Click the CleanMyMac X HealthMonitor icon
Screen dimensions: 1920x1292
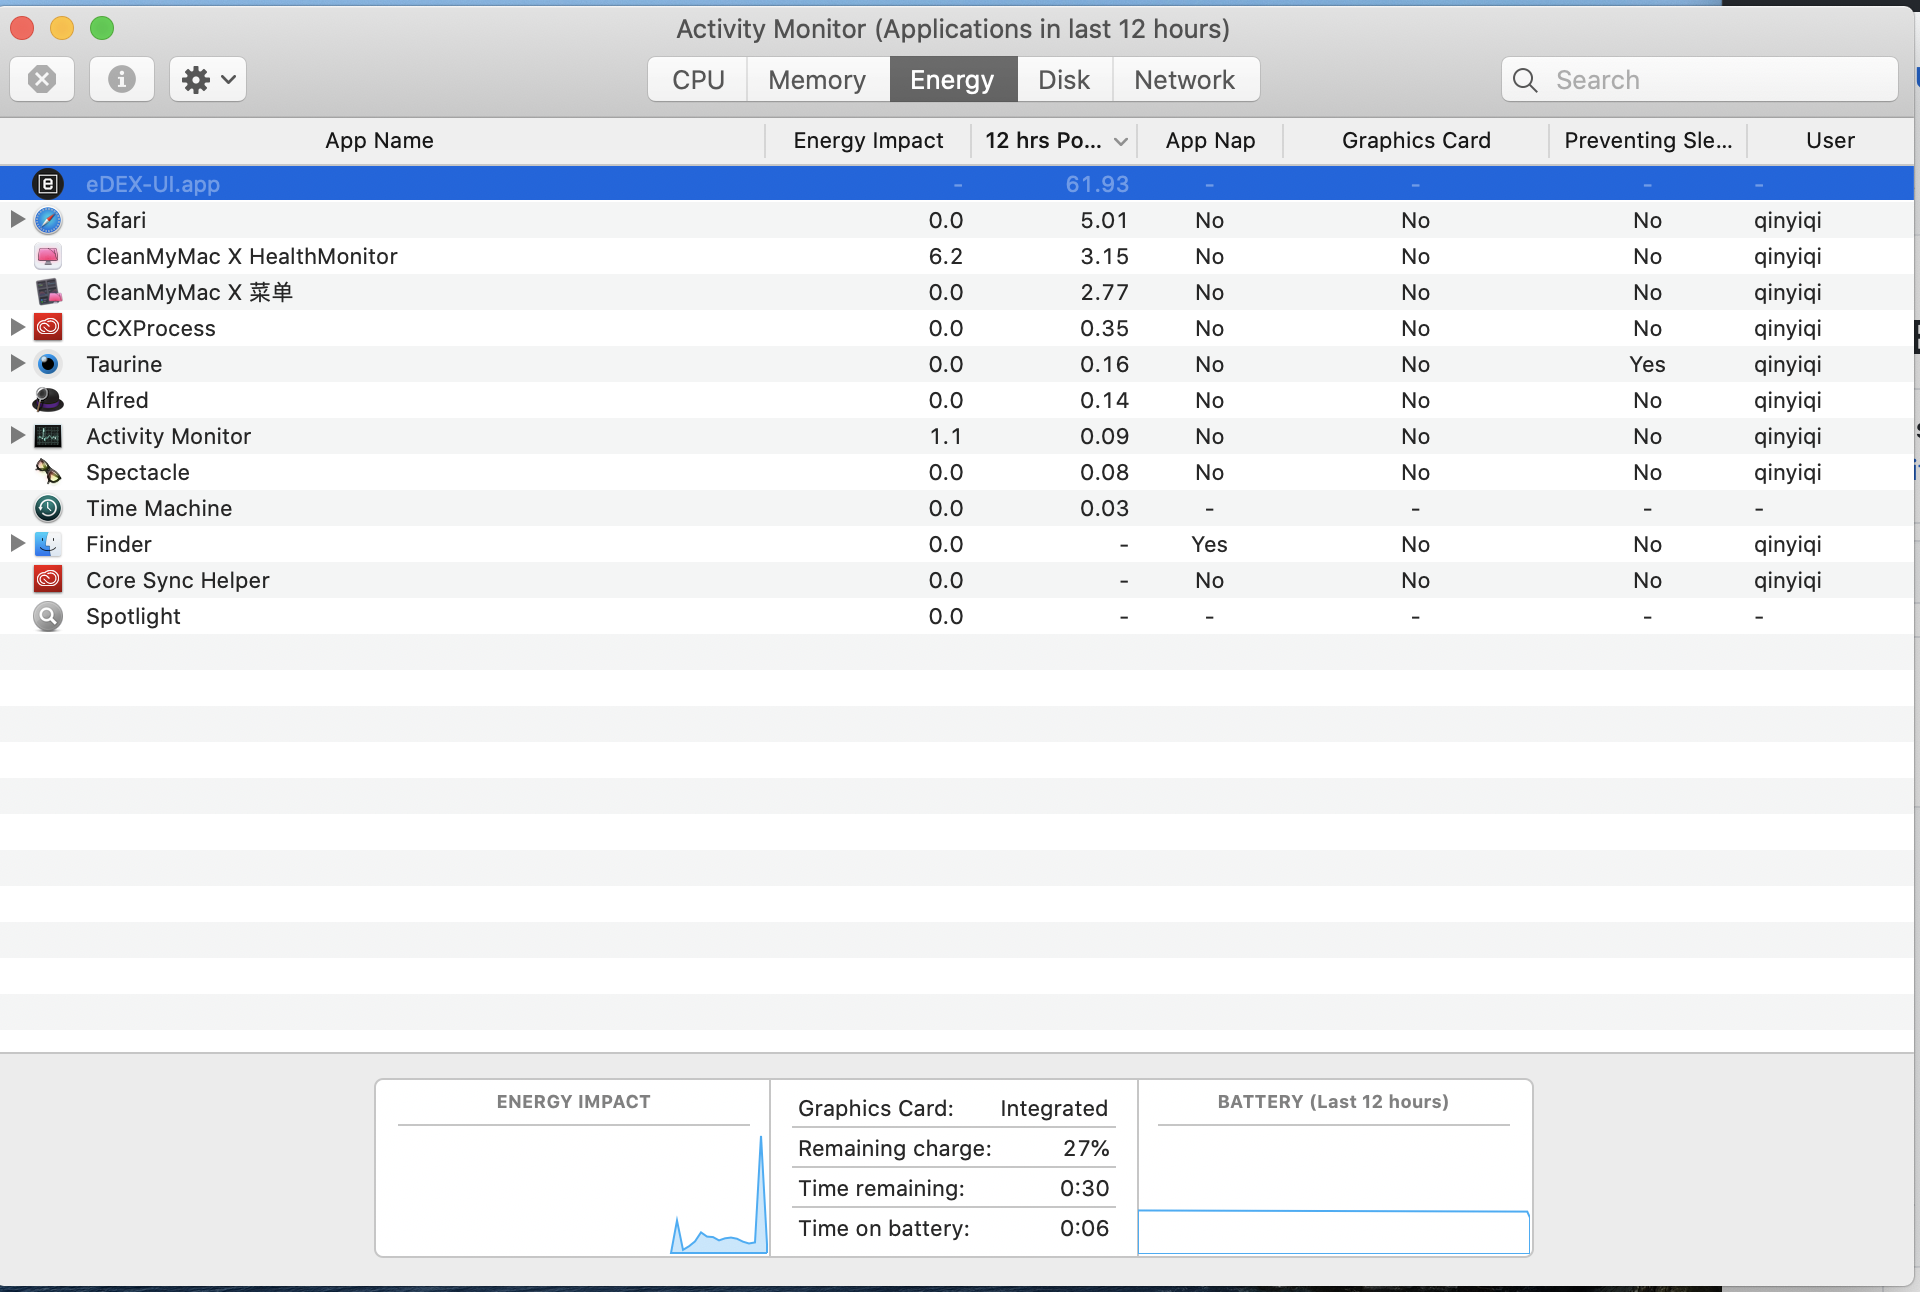pos(48,256)
